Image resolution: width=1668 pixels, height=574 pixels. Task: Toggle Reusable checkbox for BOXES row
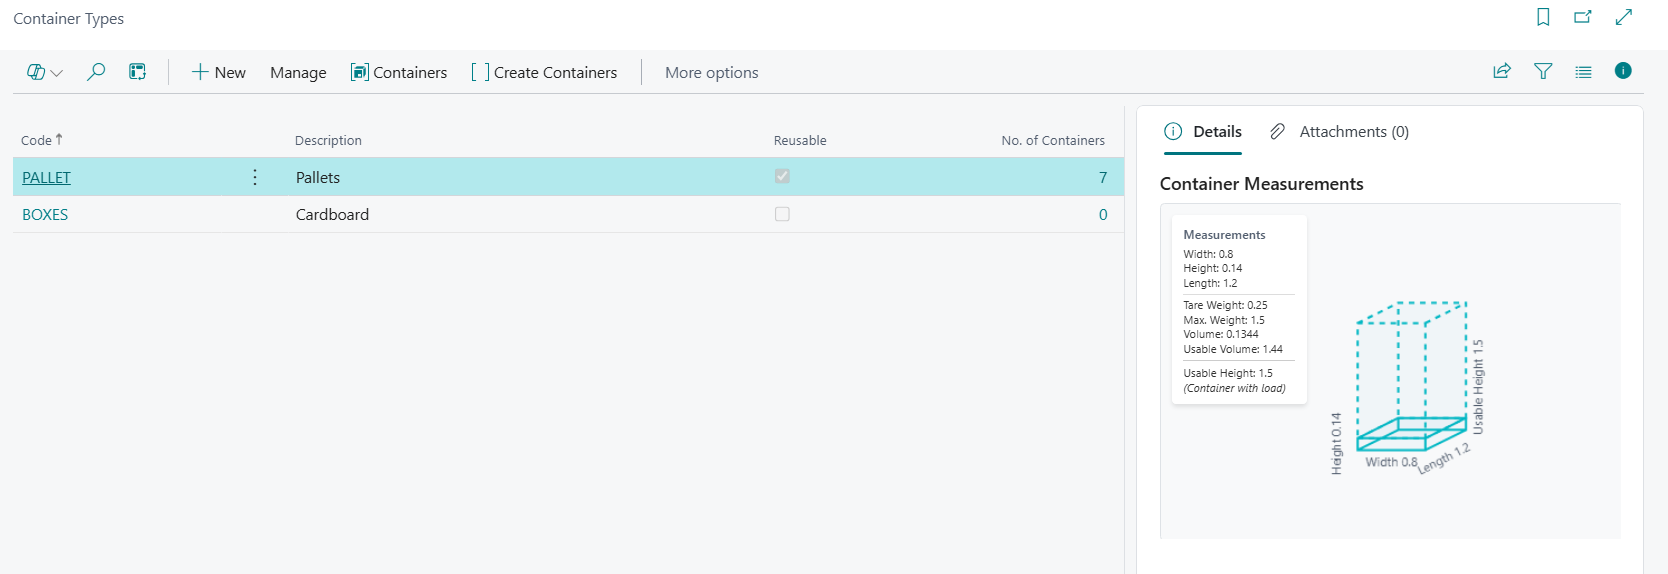[782, 214]
